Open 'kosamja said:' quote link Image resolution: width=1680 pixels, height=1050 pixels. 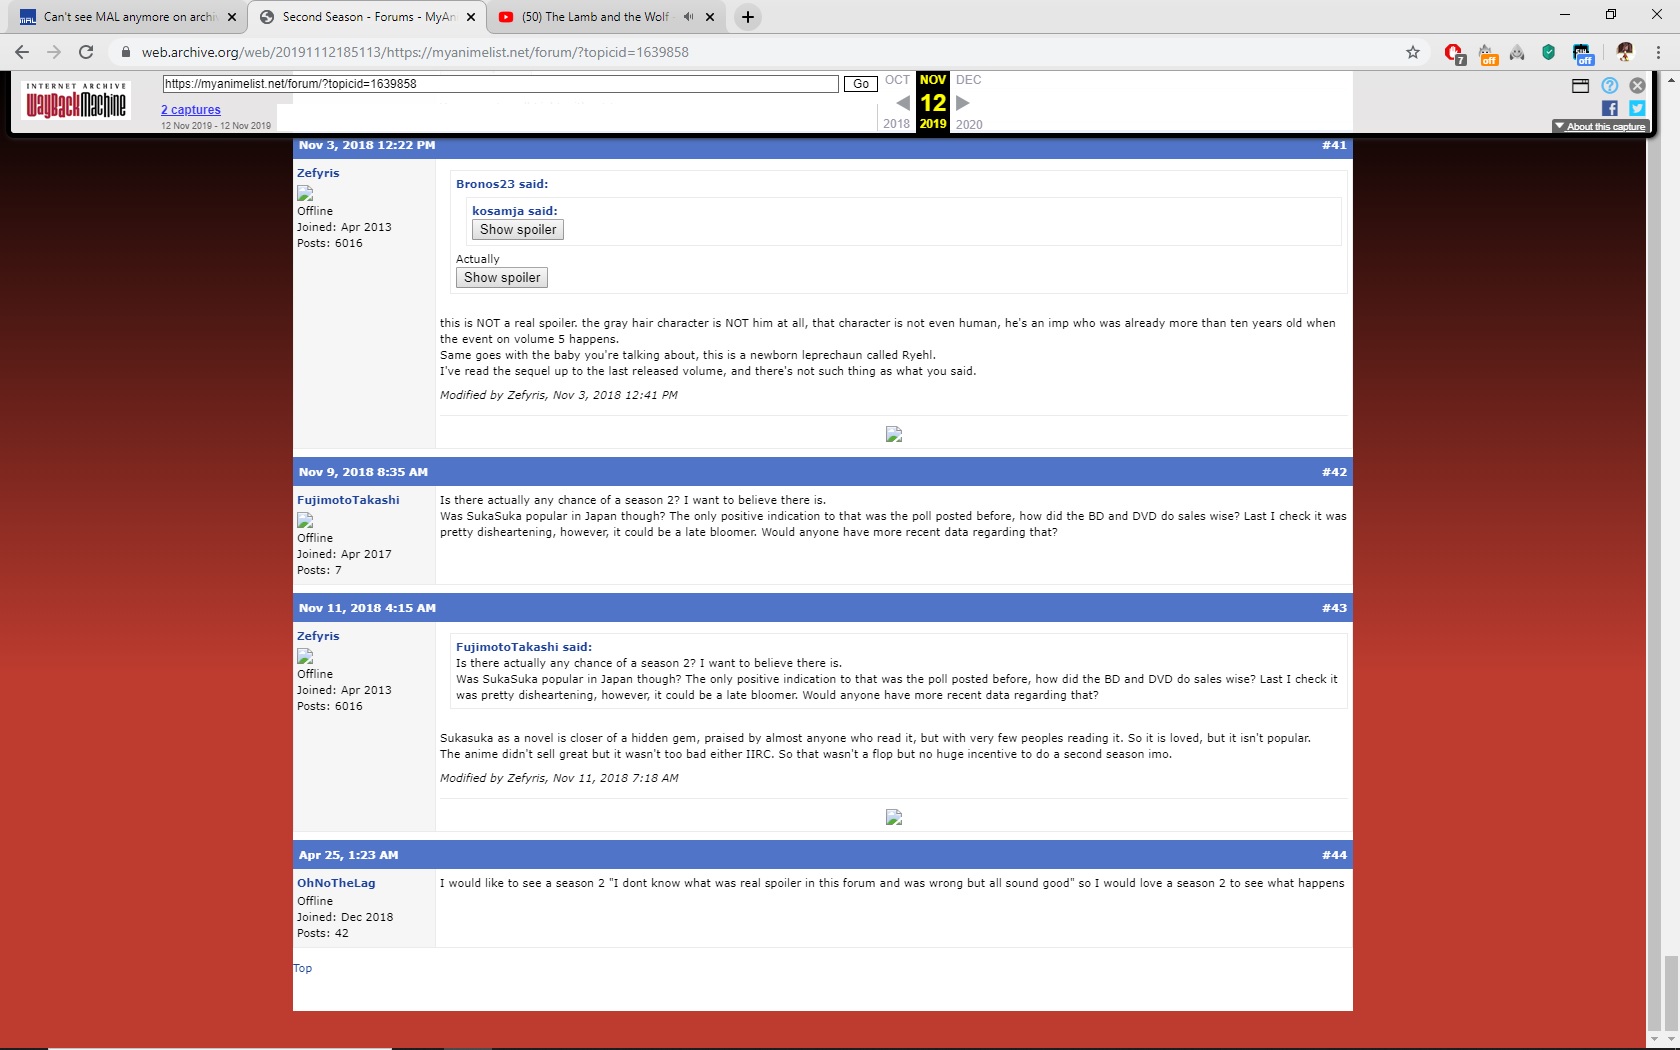515,211
